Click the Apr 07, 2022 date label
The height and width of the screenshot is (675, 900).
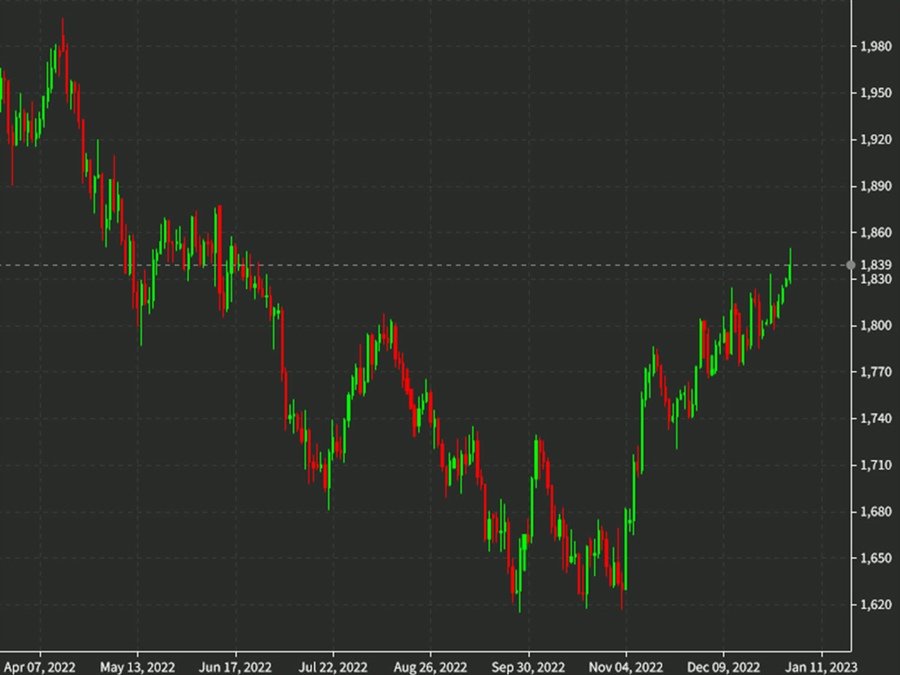pyautogui.click(x=38, y=665)
